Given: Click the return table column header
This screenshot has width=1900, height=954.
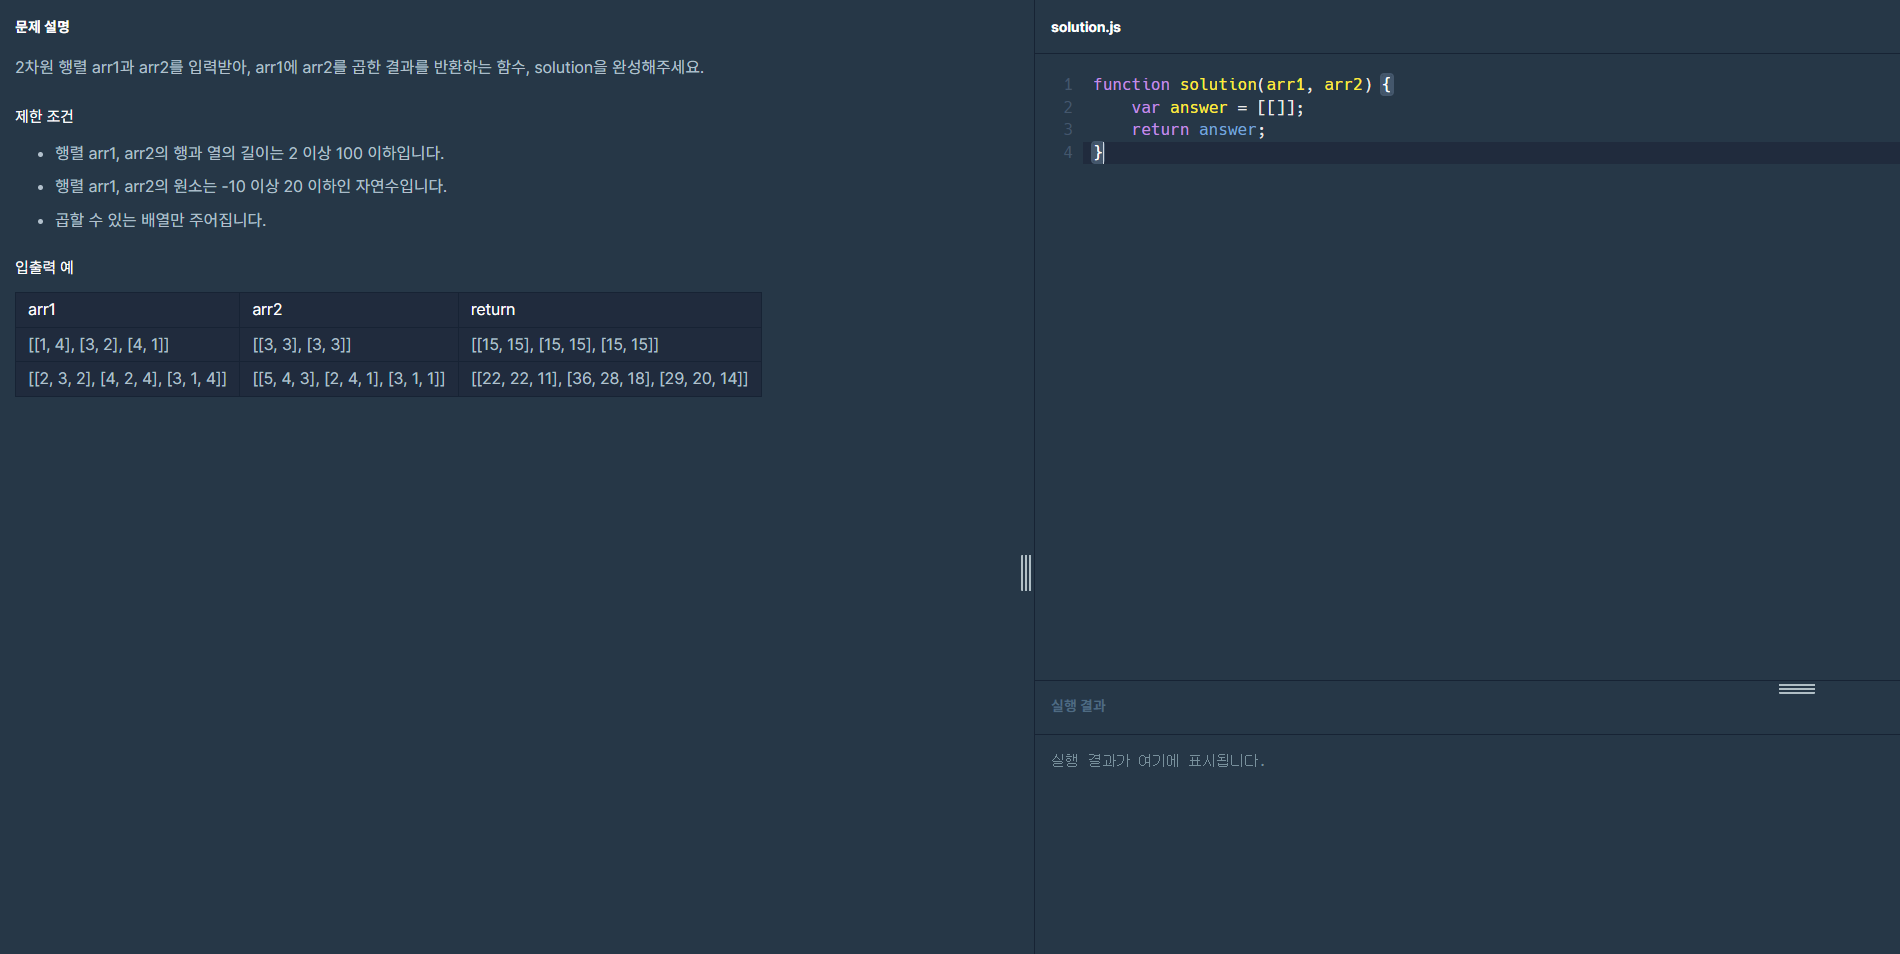Looking at the screenshot, I should (610, 310).
